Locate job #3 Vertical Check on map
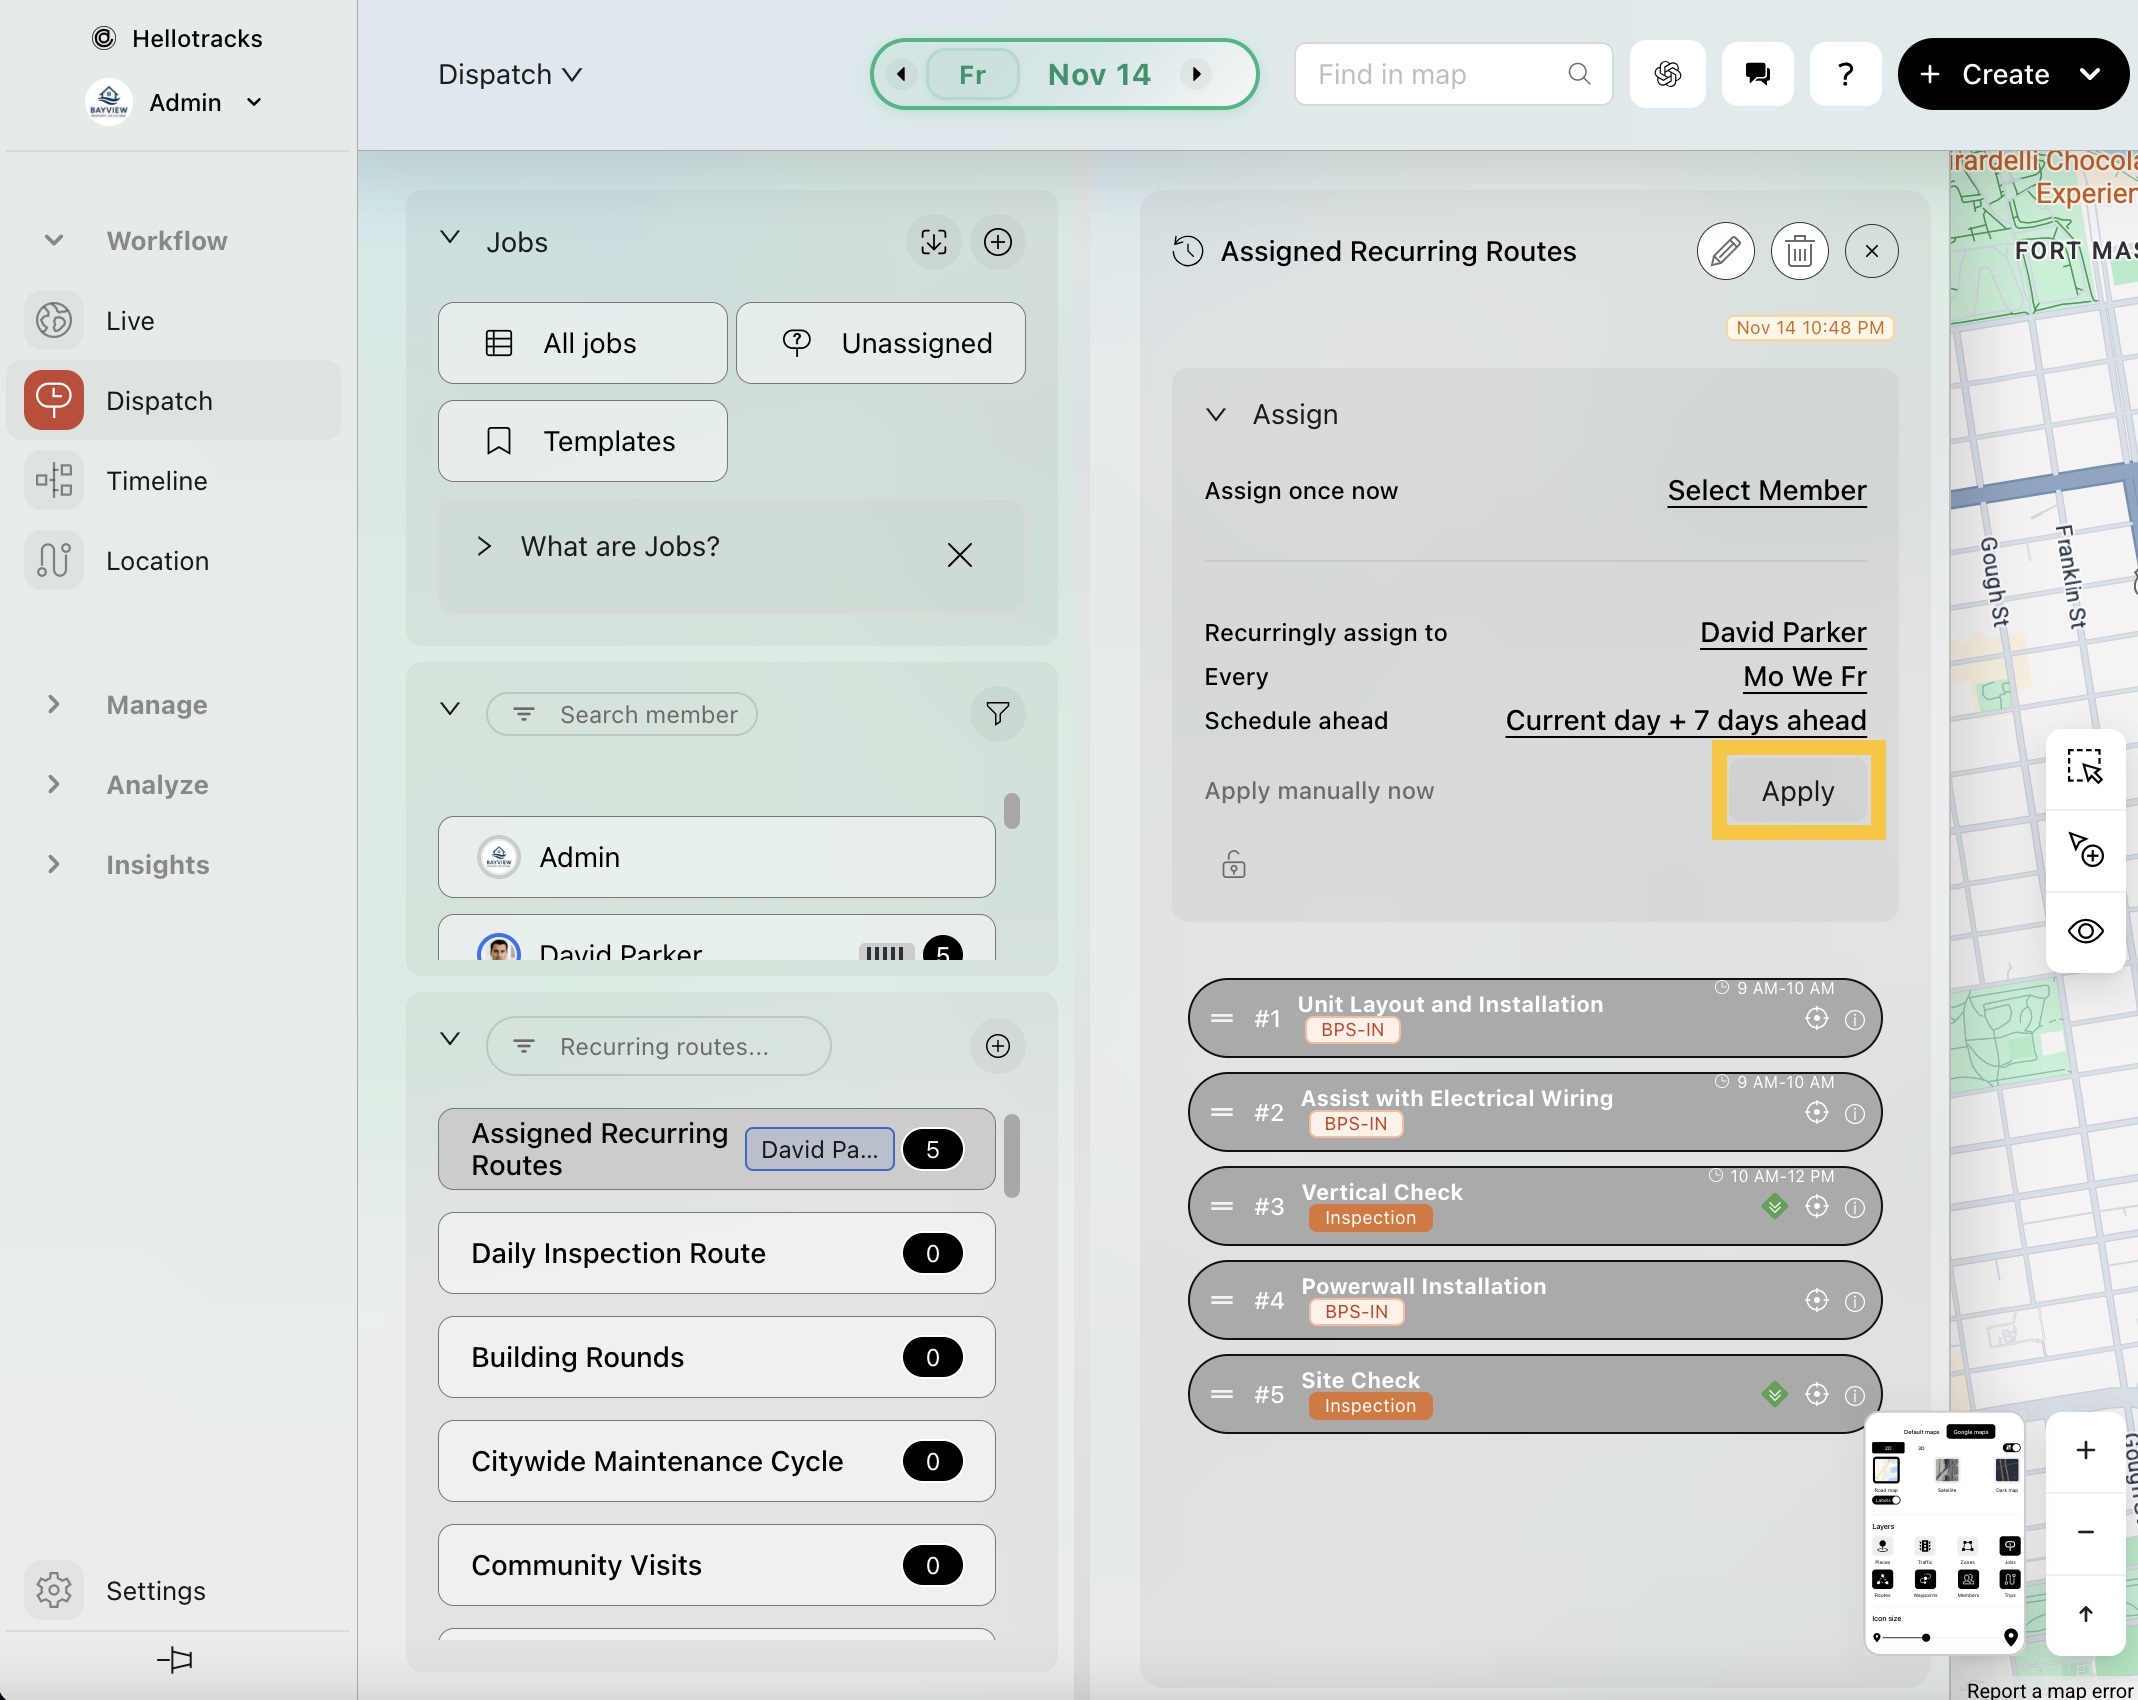Image resolution: width=2138 pixels, height=1700 pixels. coord(1816,1207)
